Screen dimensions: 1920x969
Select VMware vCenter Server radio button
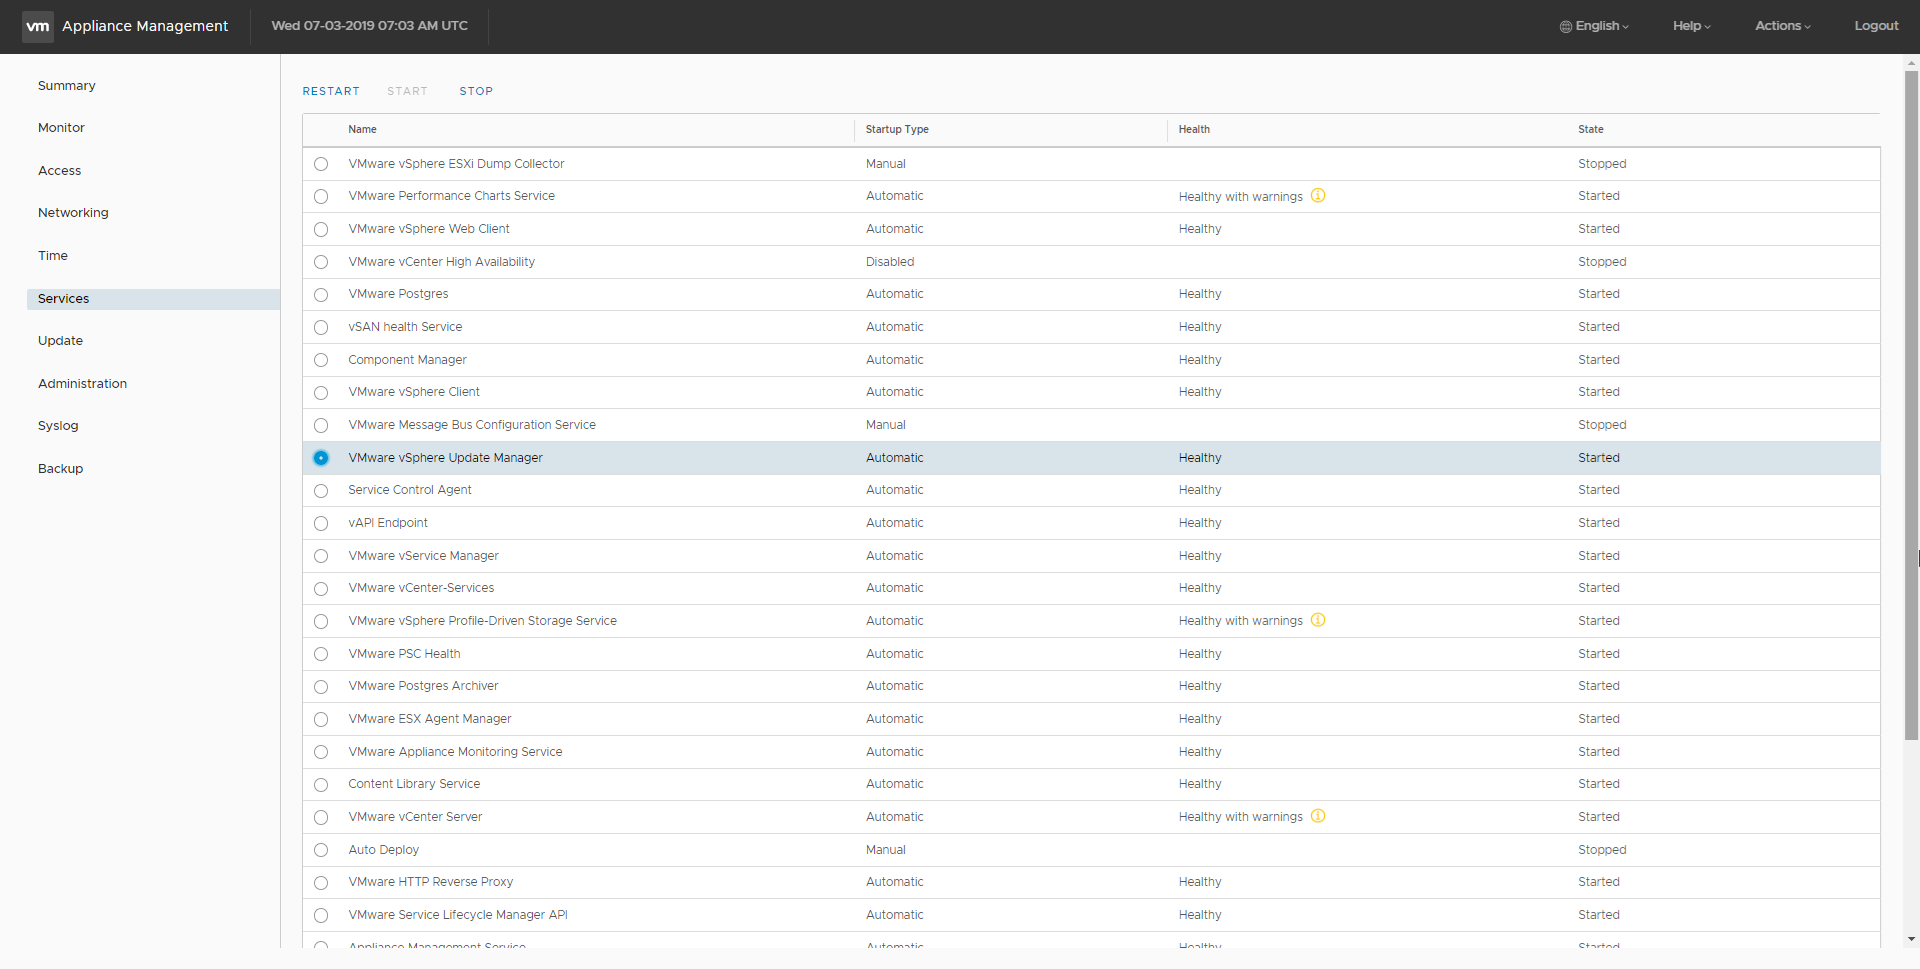321,817
